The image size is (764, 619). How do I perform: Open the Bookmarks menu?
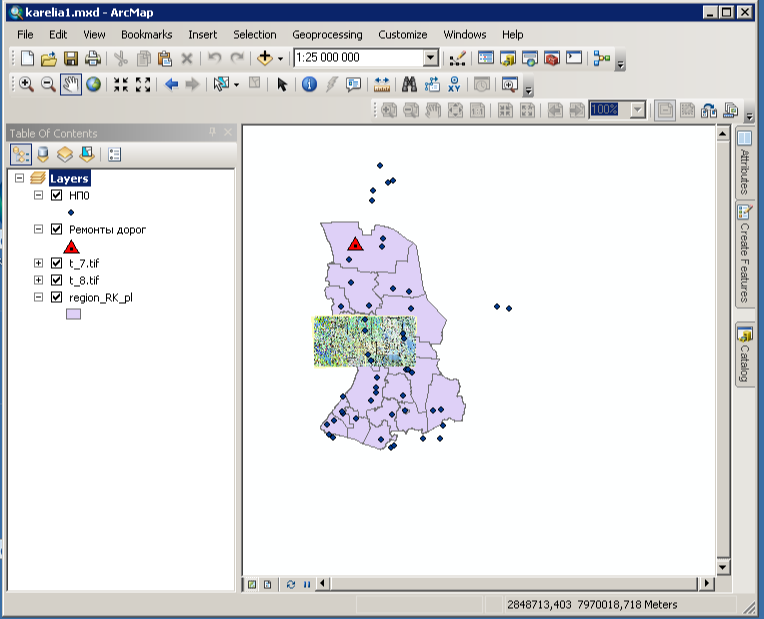(146, 35)
